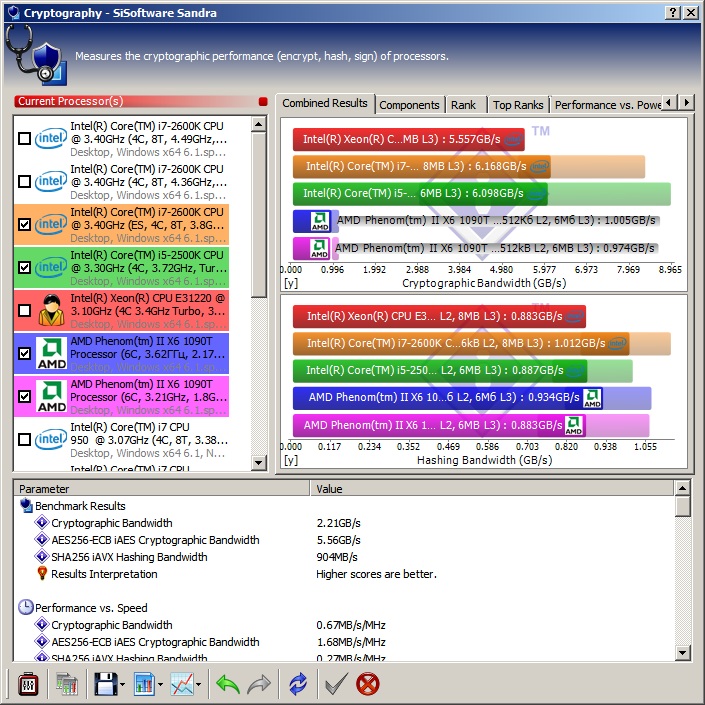Click the Performance vs. Speed clock icon

26,607
